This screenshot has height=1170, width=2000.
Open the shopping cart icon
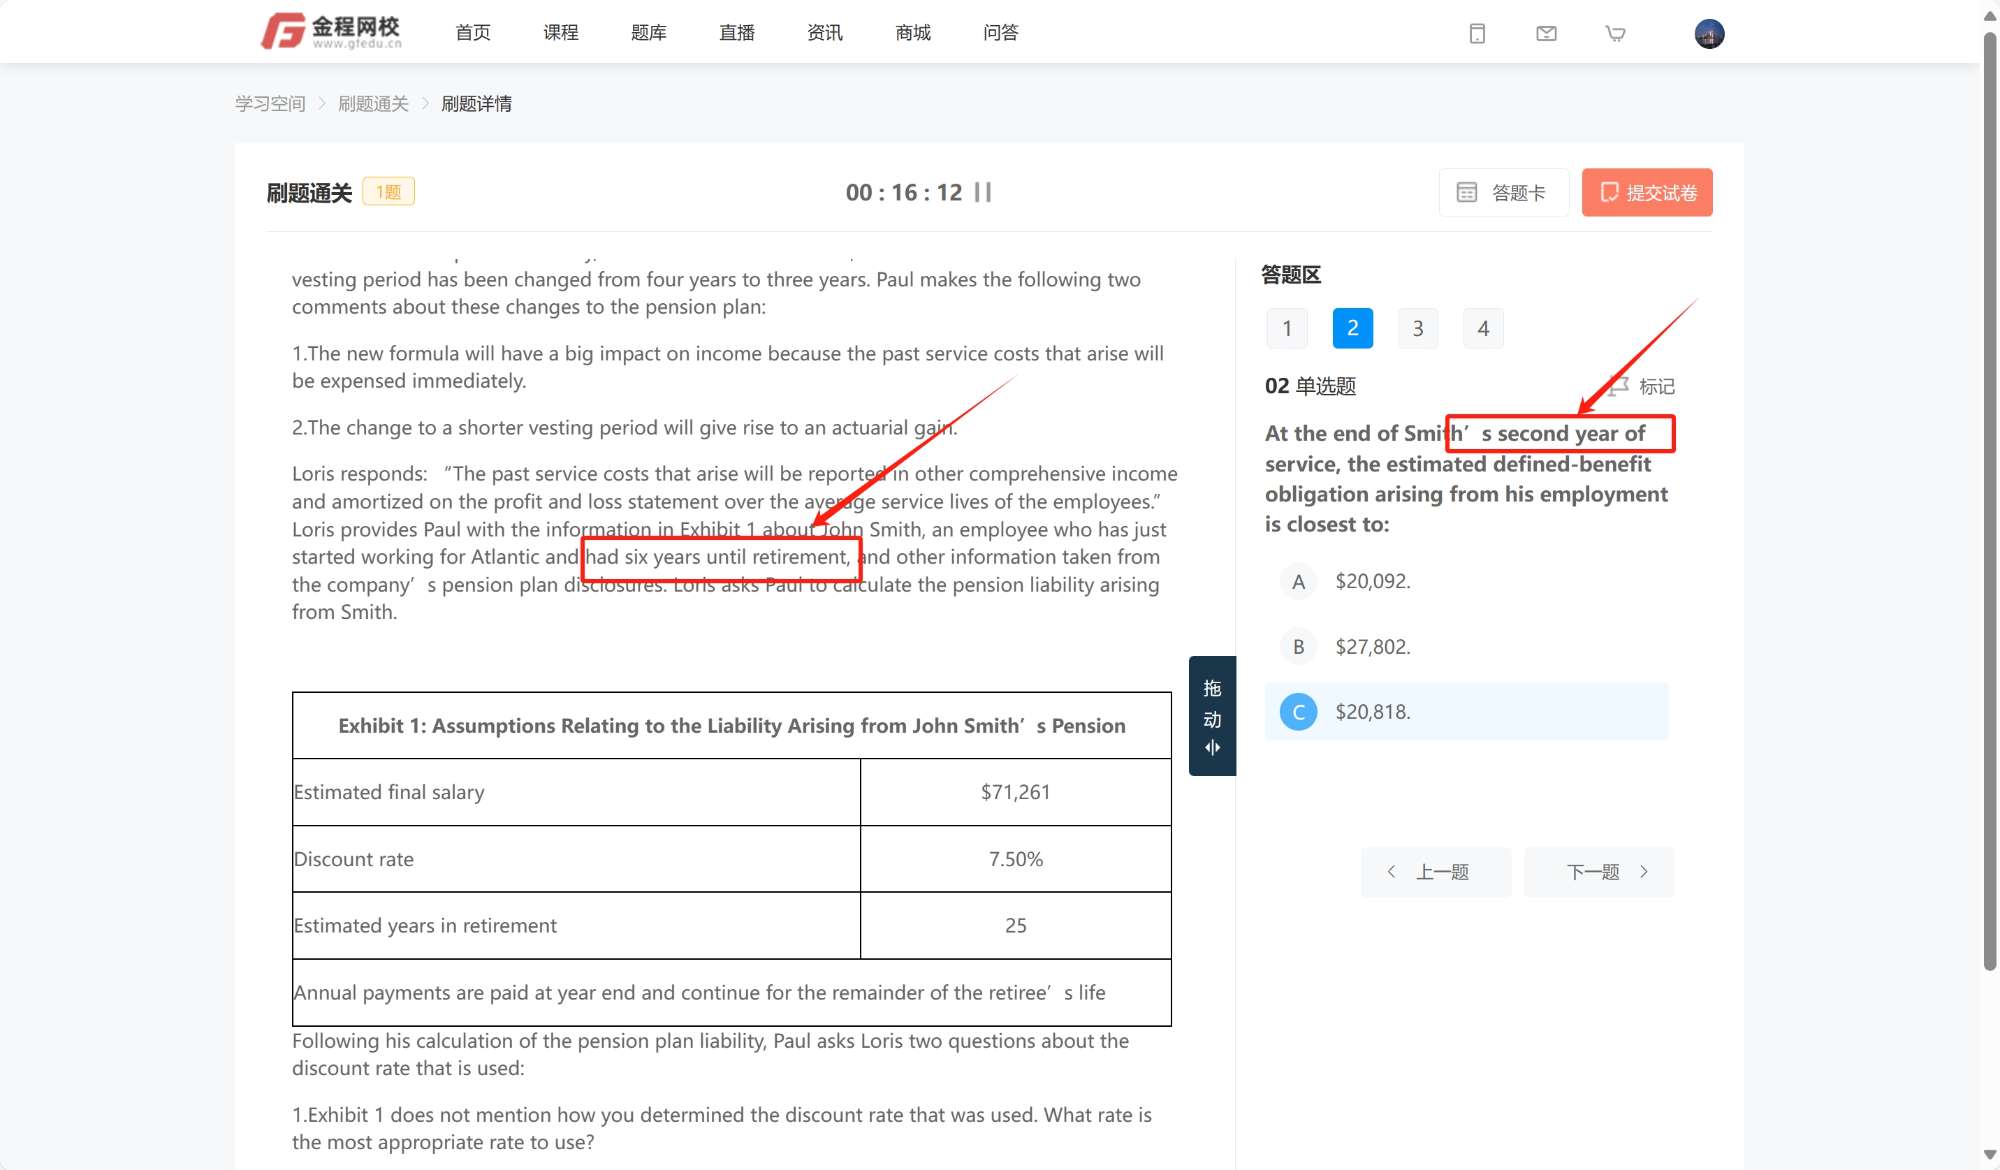[x=1615, y=34]
